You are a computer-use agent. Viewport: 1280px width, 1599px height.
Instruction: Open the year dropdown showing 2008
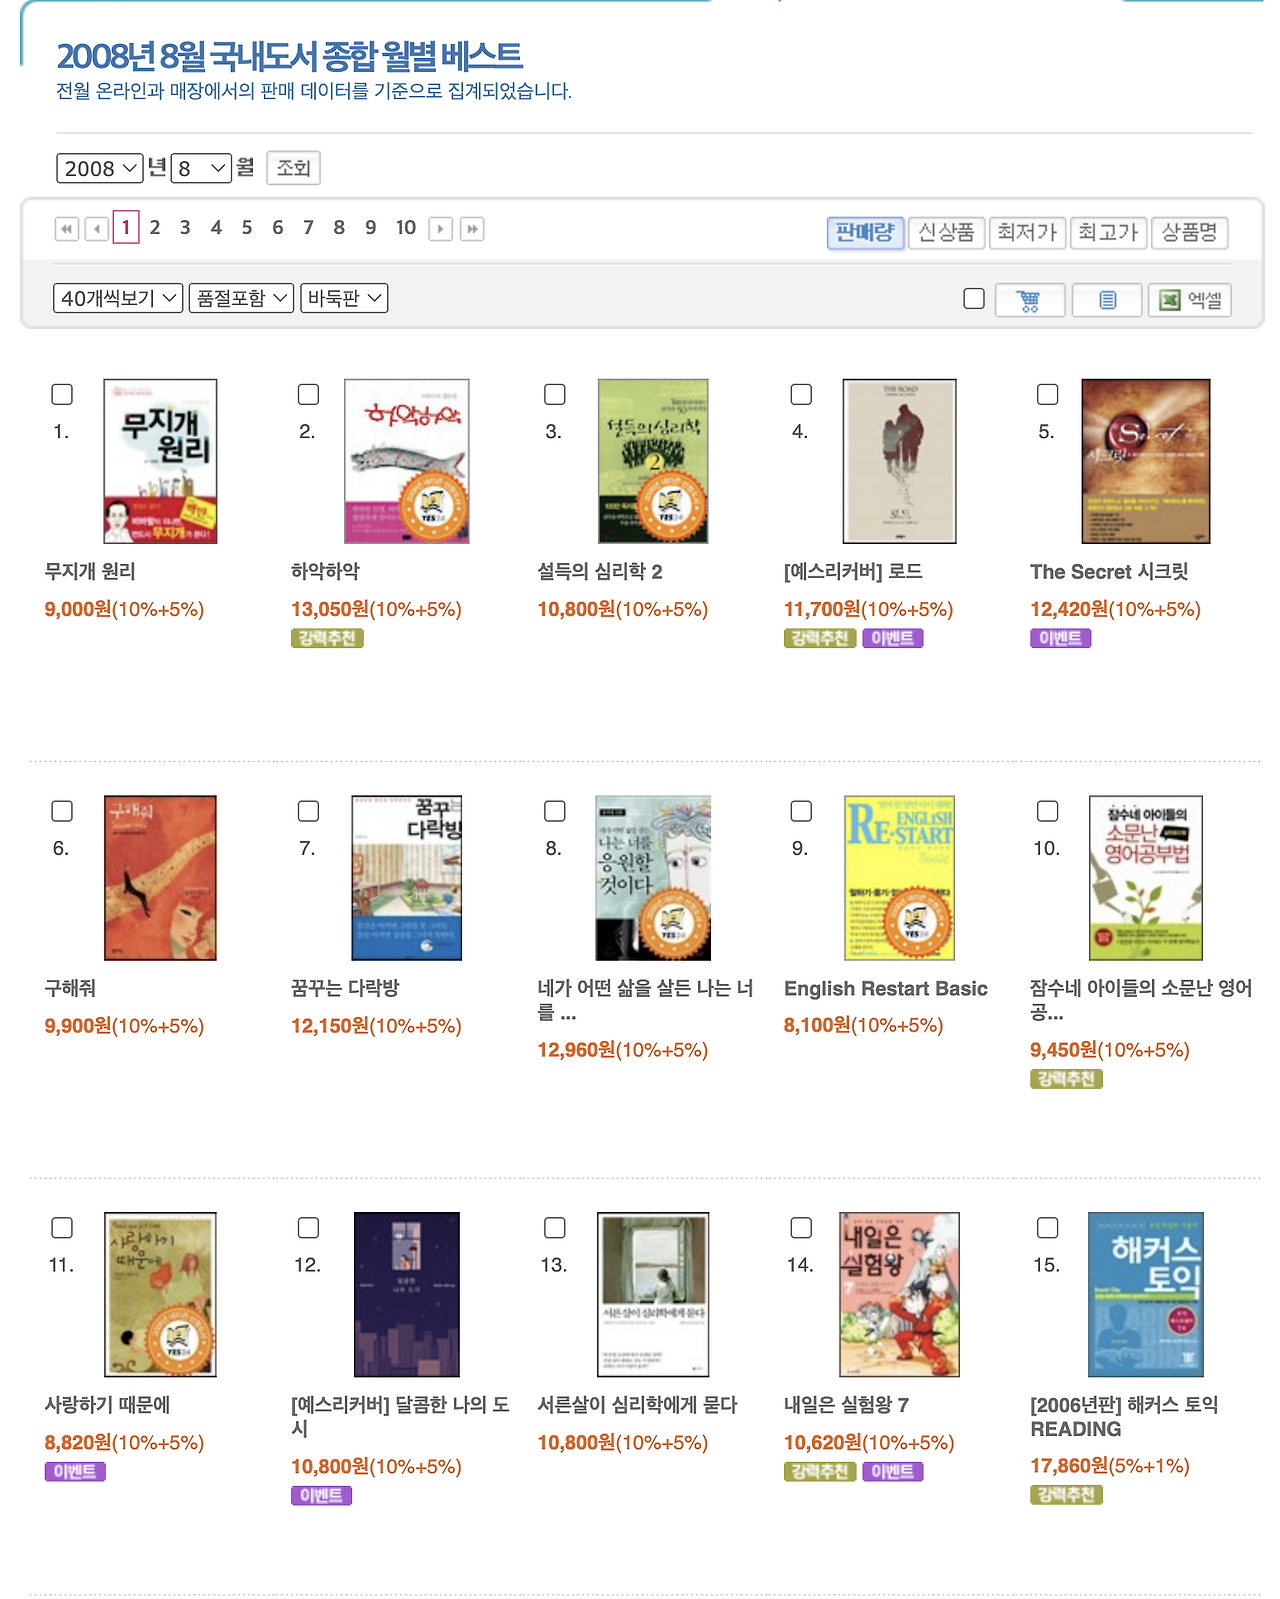98,168
